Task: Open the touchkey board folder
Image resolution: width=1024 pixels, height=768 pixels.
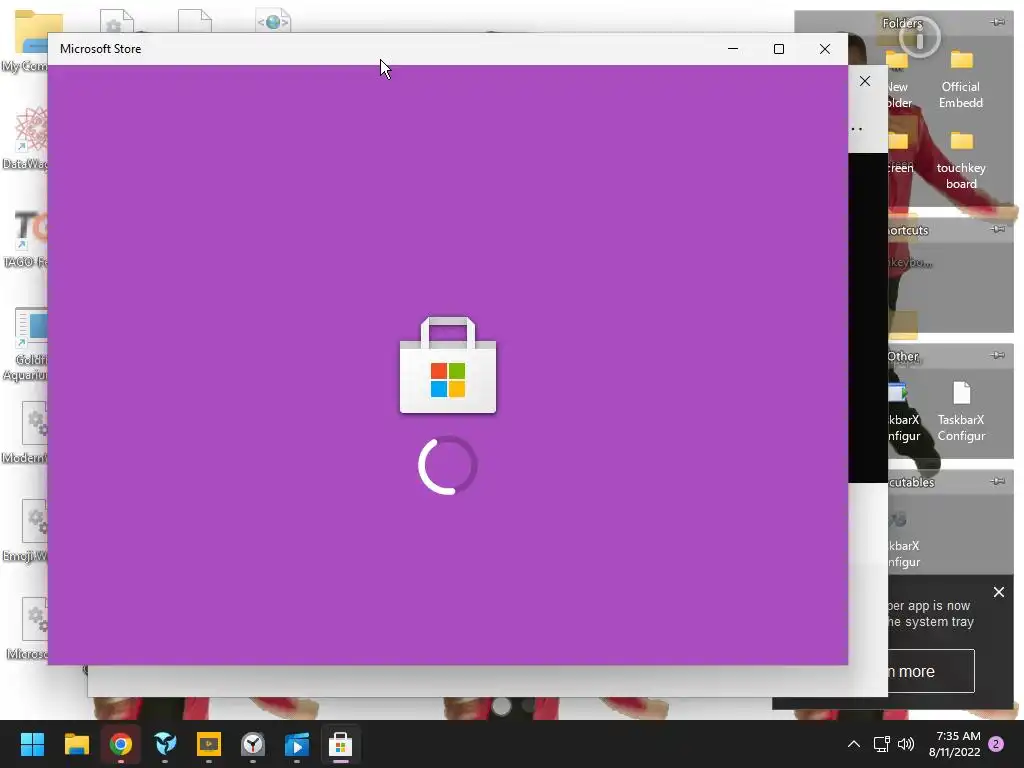Action: (961, 160)
